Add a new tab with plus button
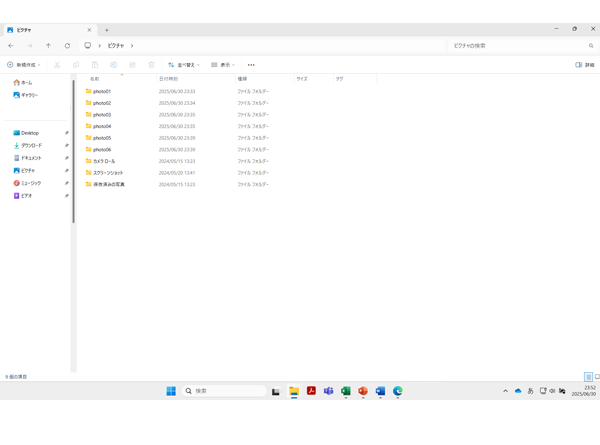 [107, 30]
